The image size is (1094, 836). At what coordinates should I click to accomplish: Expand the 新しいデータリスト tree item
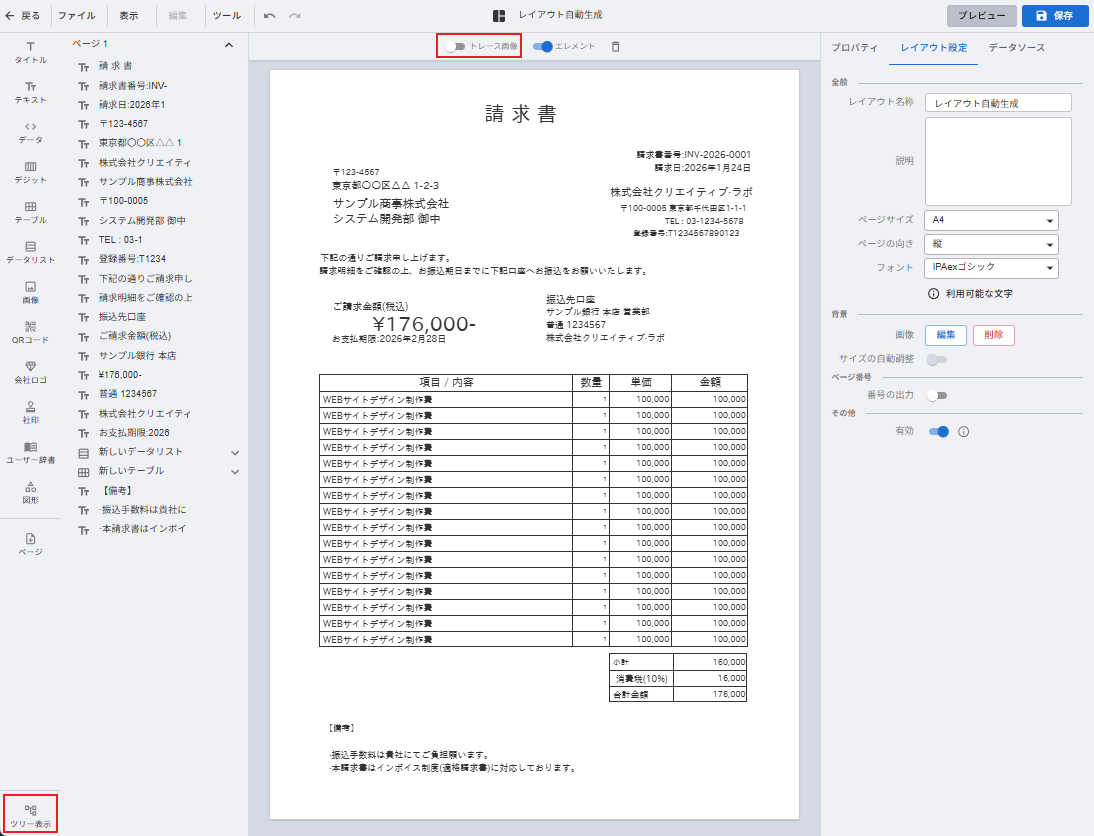[235, 452]
